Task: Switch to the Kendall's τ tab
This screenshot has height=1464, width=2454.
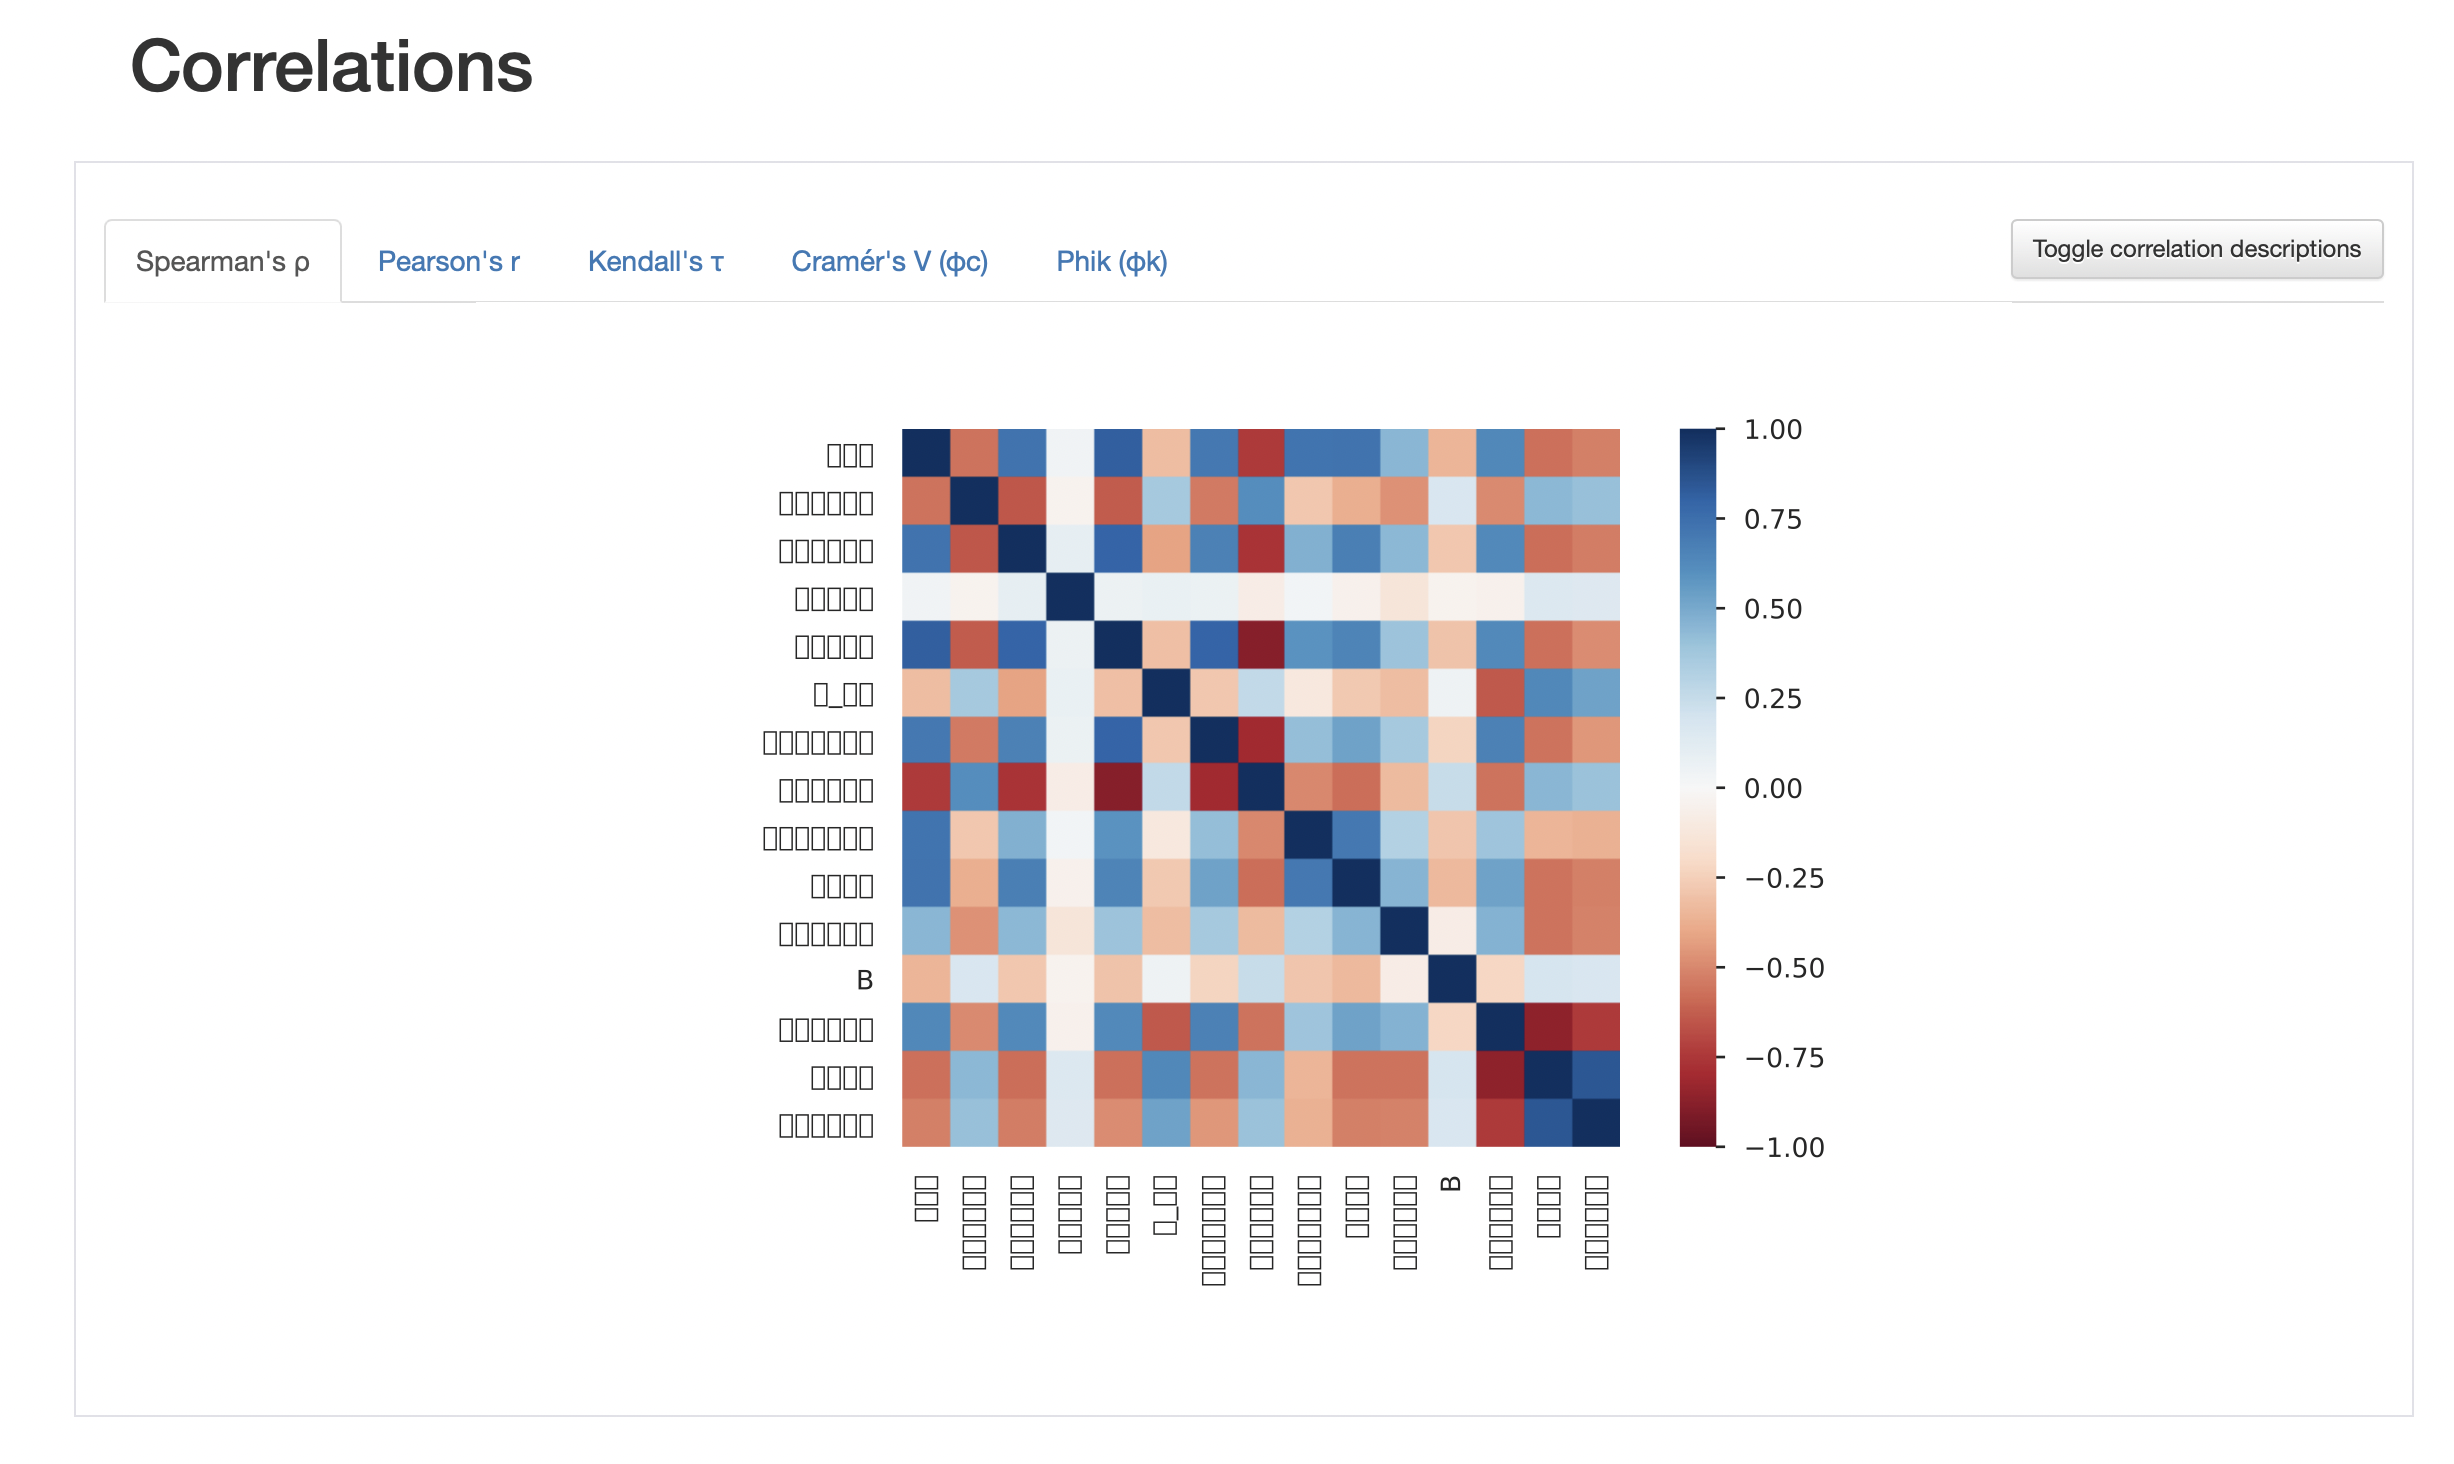Action: point(656,260)
